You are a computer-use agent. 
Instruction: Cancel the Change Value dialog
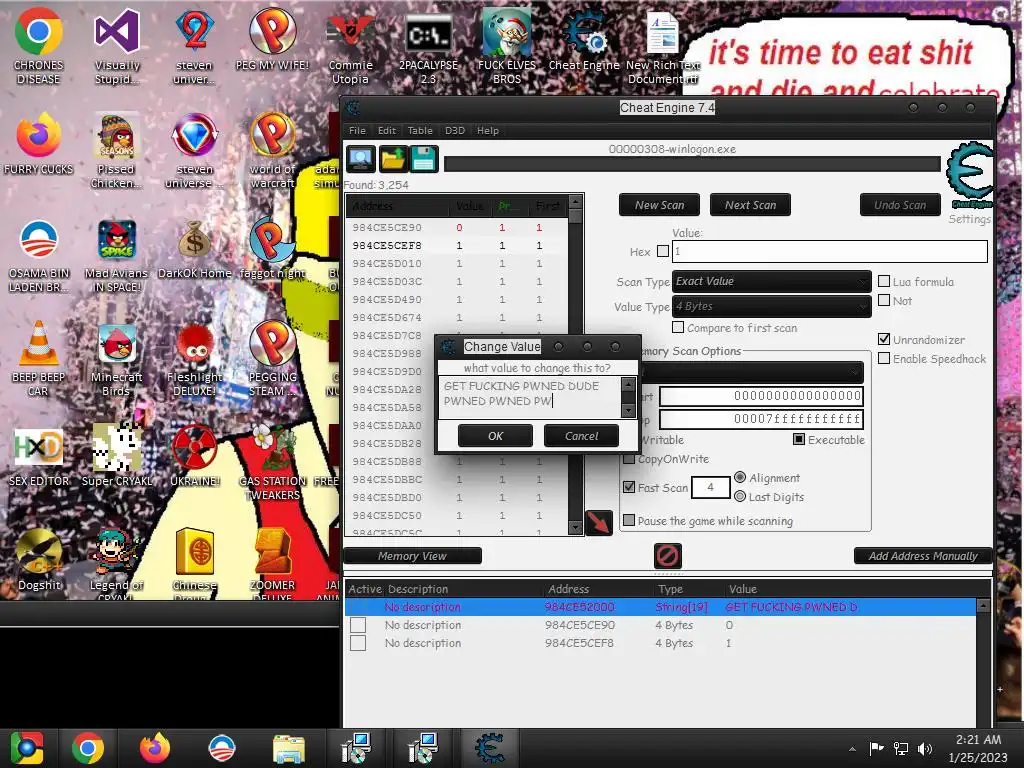(581, 436)
